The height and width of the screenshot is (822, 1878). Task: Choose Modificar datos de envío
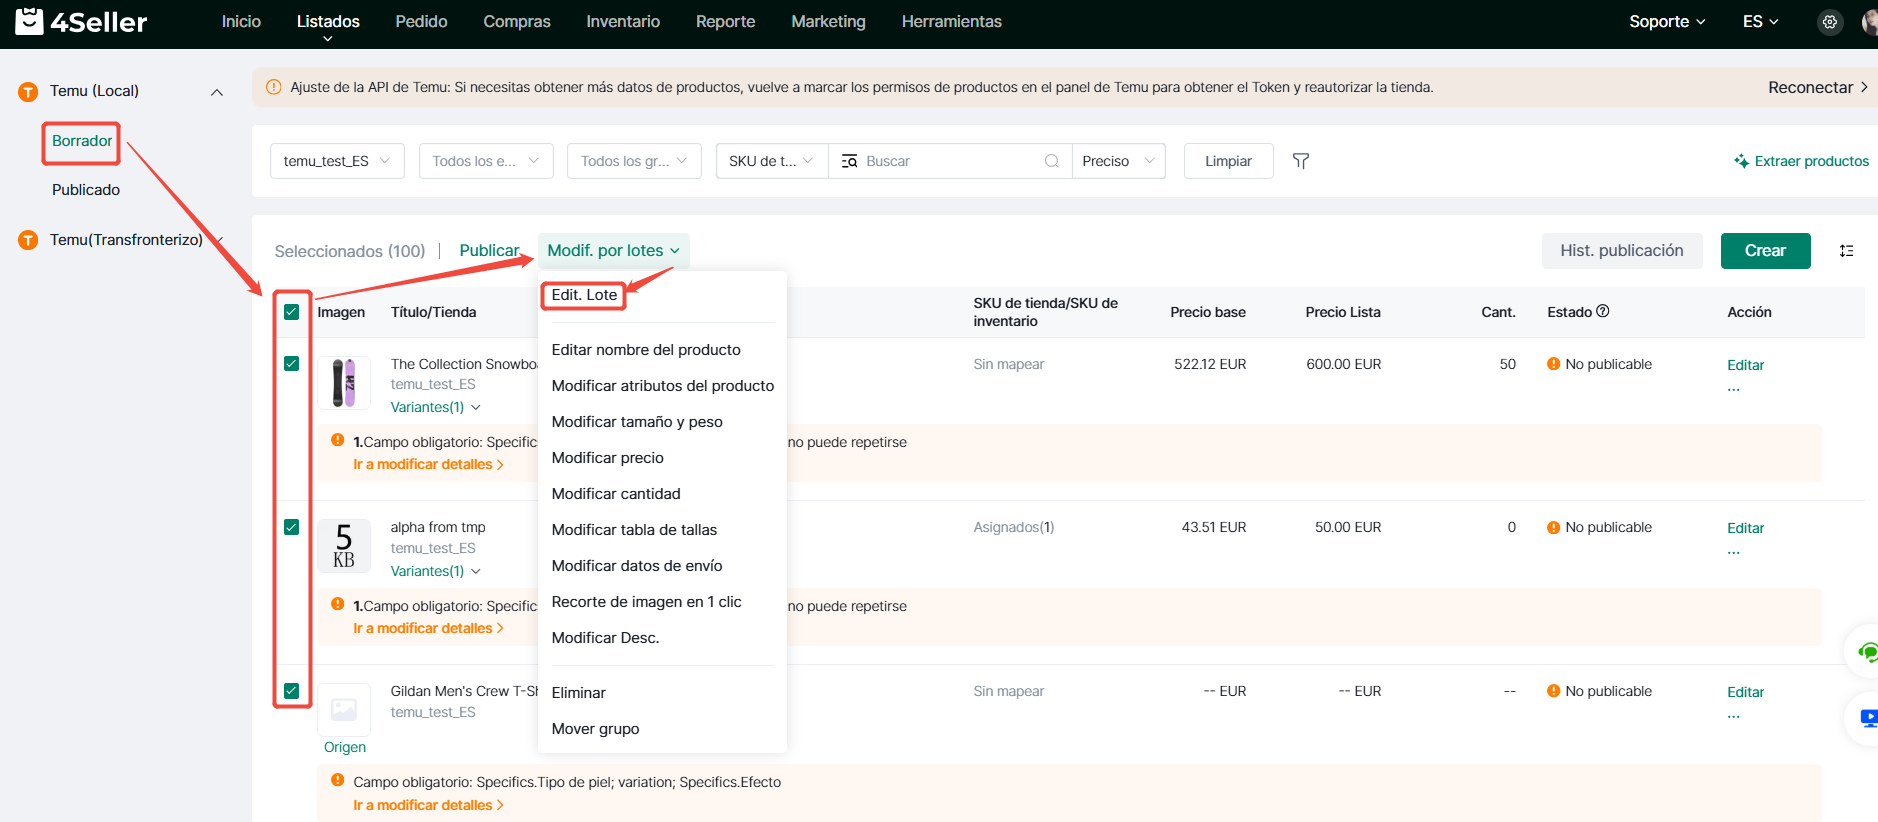click(x=637, y=566)
